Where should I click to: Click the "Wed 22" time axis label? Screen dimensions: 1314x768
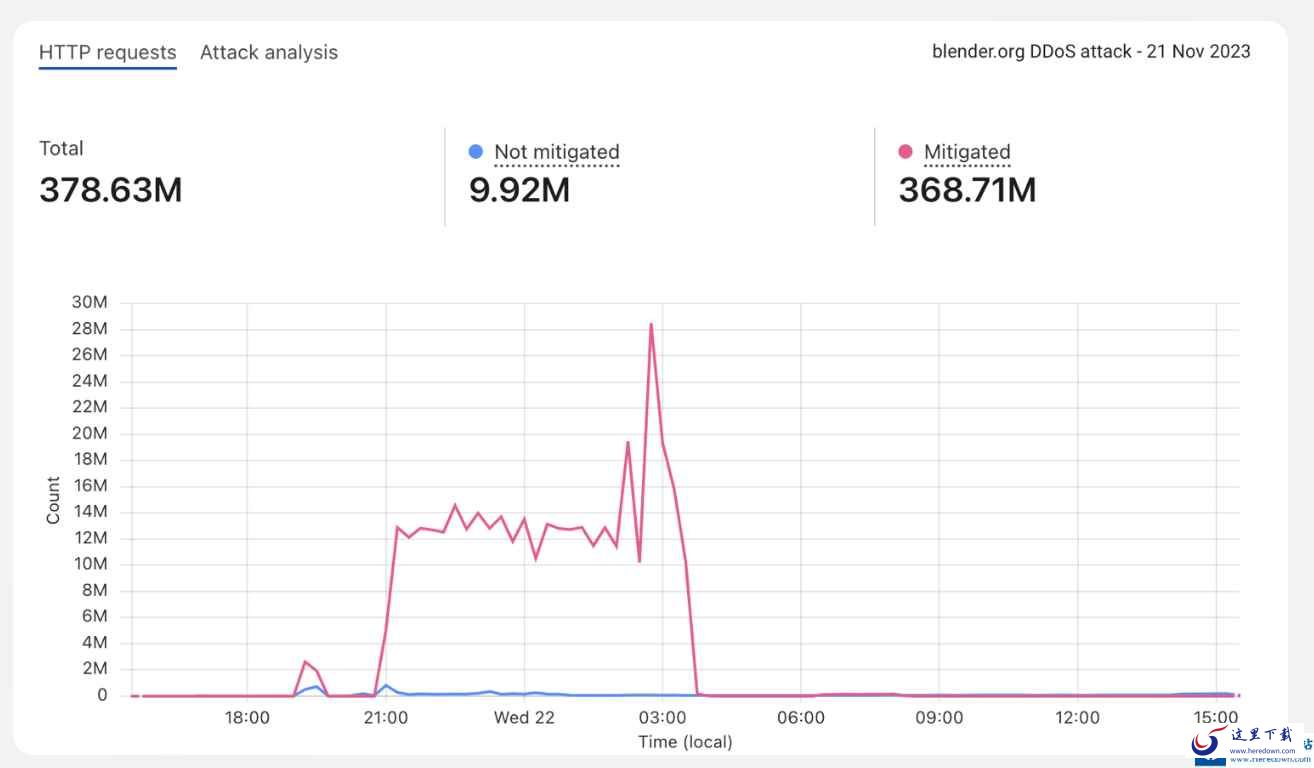[x=524, y=717]
